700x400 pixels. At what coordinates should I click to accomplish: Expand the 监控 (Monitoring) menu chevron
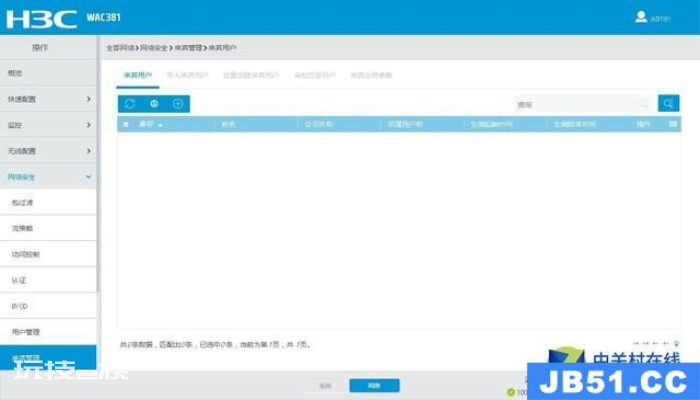click(88, 125)
